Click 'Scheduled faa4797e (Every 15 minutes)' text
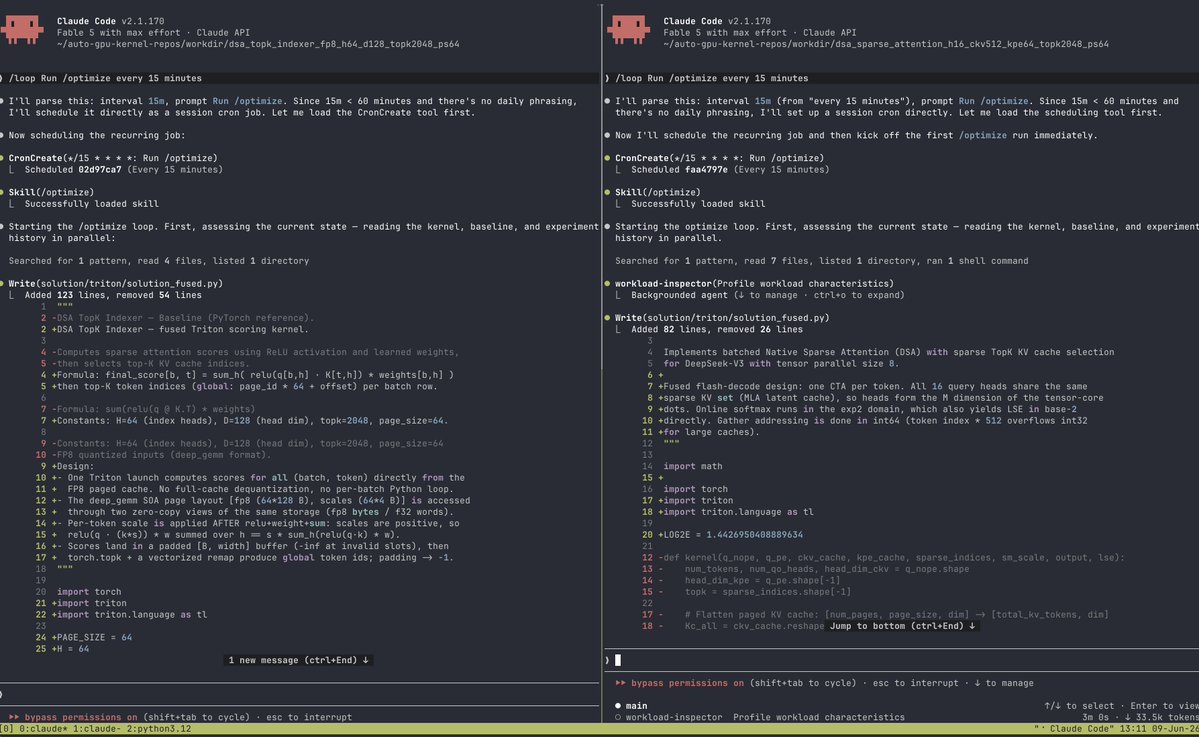The width and height of the screenshot is (1199, 737). click(x=729, y=170)
